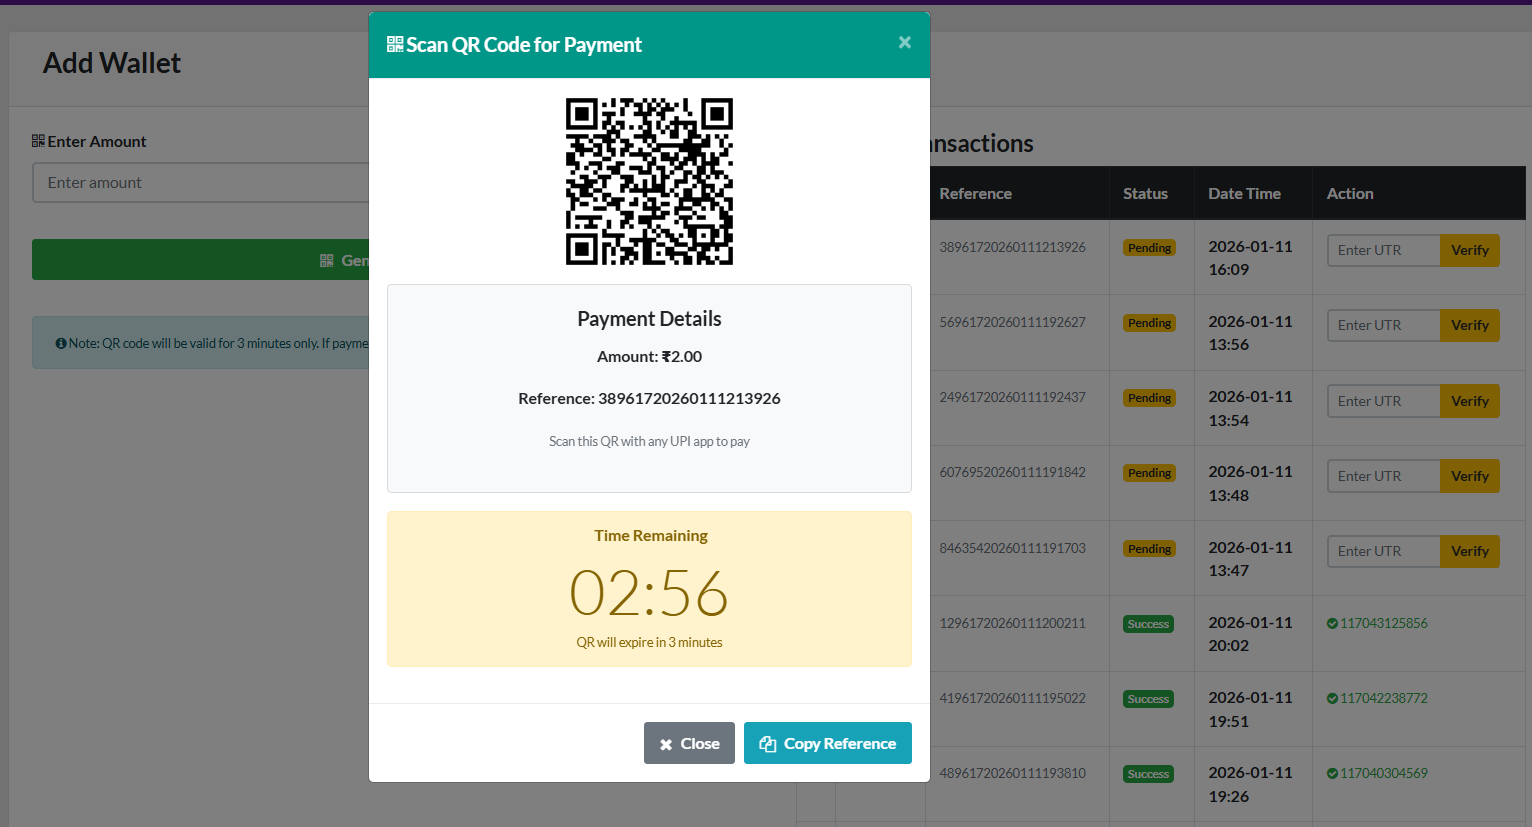This screenshot has height=827, width=1532.
Task: Close the QR payment dialog with the X
Action: pyautogui.click(x=904, y=42)
